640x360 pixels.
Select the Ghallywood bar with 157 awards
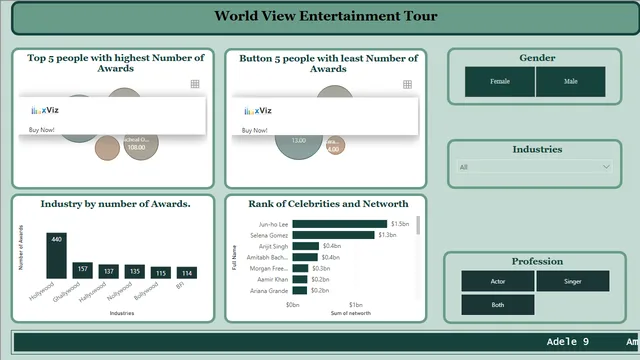(82, 270)
